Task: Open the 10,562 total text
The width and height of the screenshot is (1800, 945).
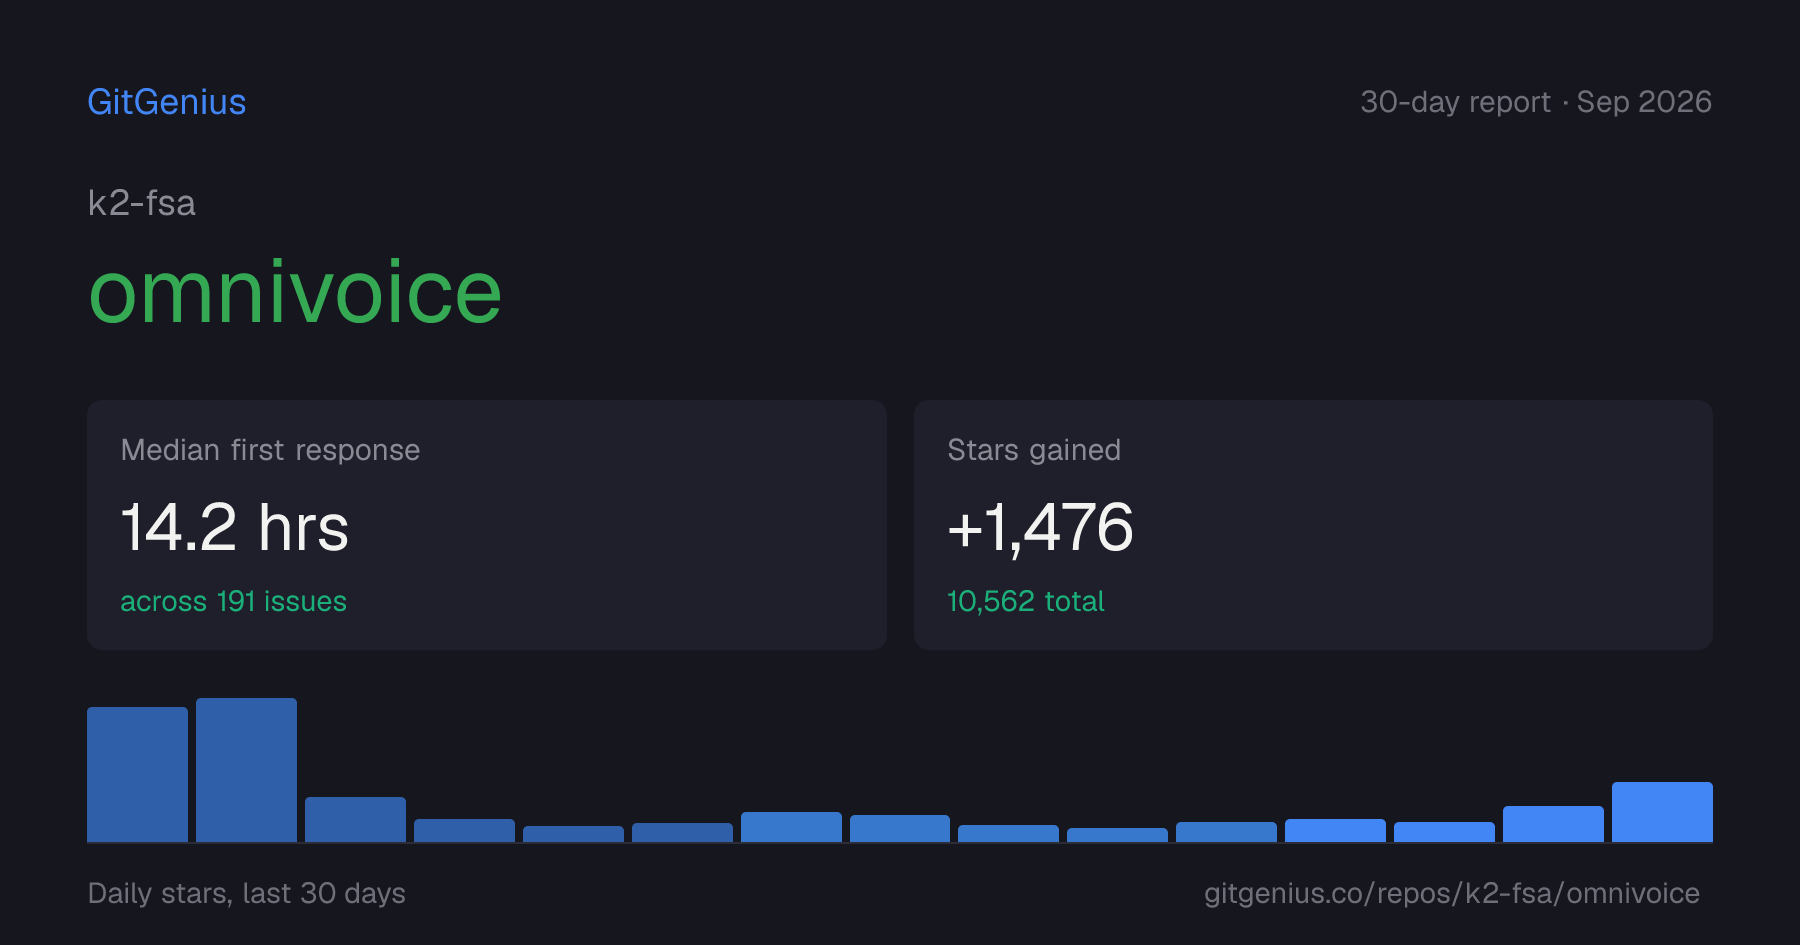Action: click(x=1025, y=601)
